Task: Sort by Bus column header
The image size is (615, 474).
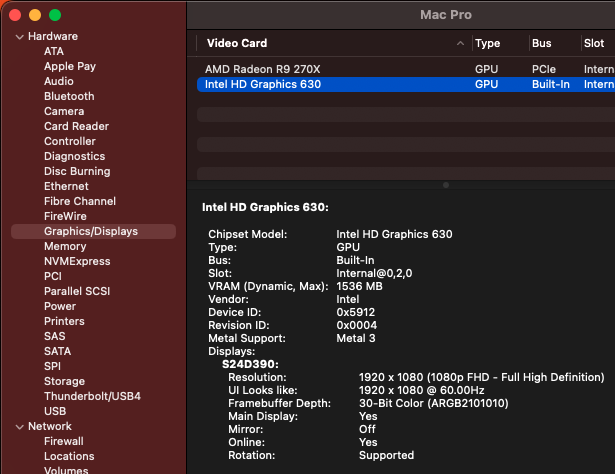Action: click(542, 43)
